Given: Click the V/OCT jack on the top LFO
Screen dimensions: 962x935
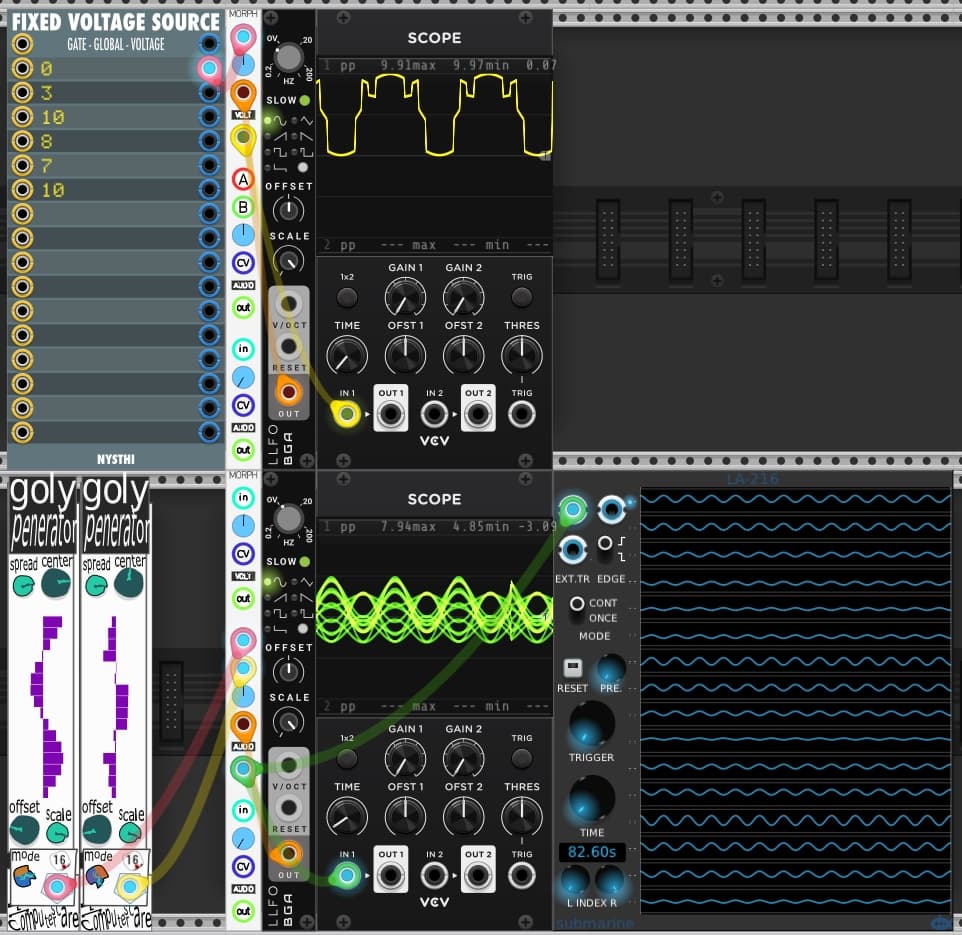Looking at the screenshot, I should [x=289, y=303].
